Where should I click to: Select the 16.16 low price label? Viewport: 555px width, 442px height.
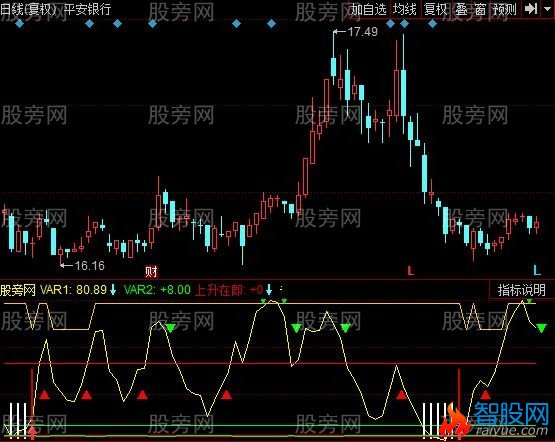90,265
